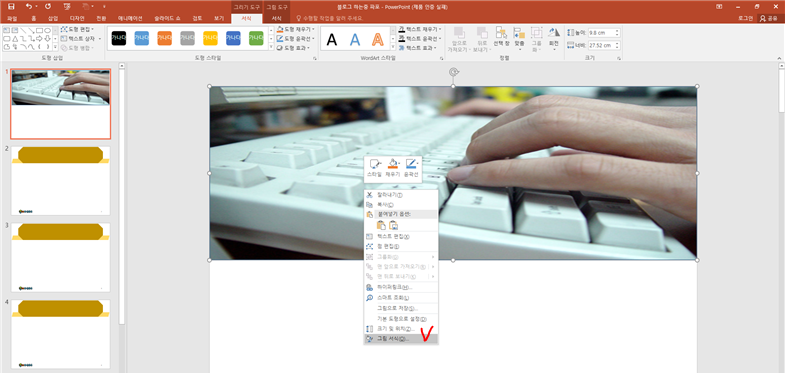Open the 도형 스타일 group dialog launcher
Viewport: 785px width, 373px height.
tap(315, 59)
